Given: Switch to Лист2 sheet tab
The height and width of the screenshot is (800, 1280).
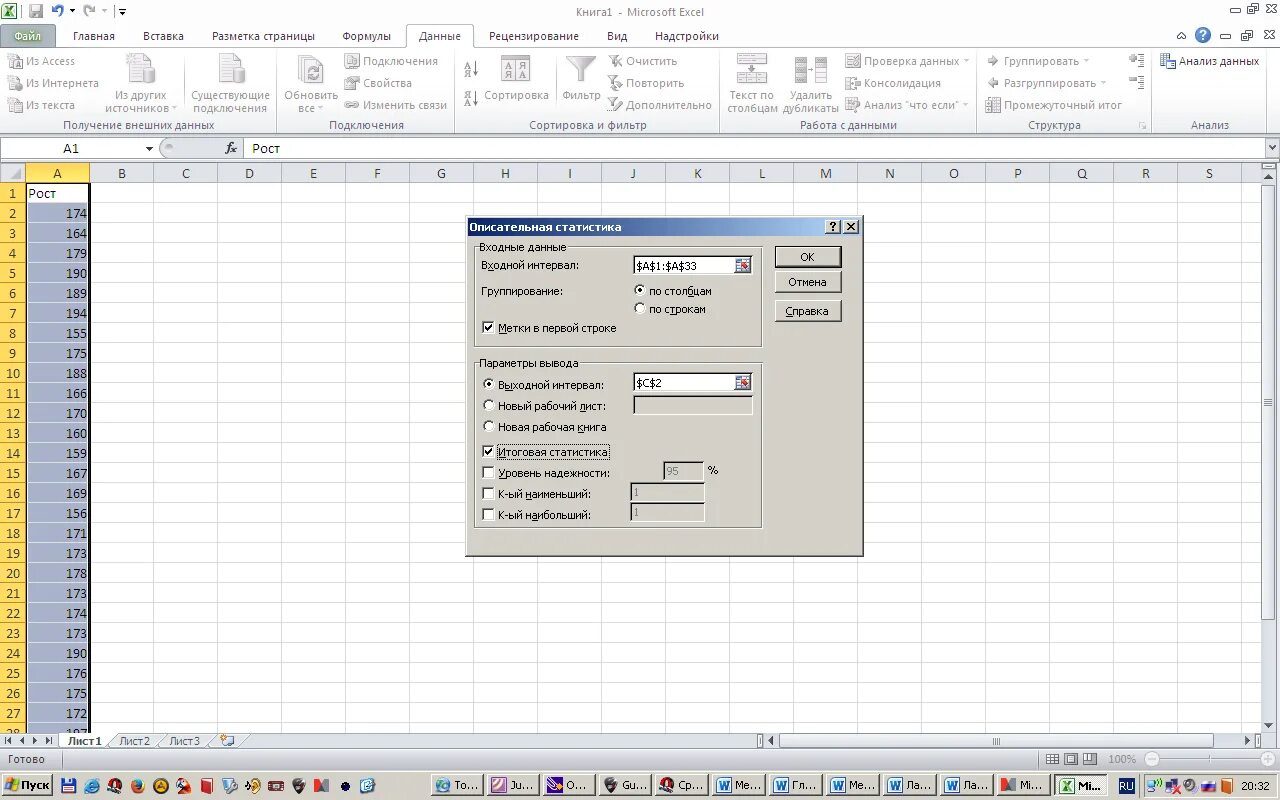Looking at the screenshot, I should 134,741.
